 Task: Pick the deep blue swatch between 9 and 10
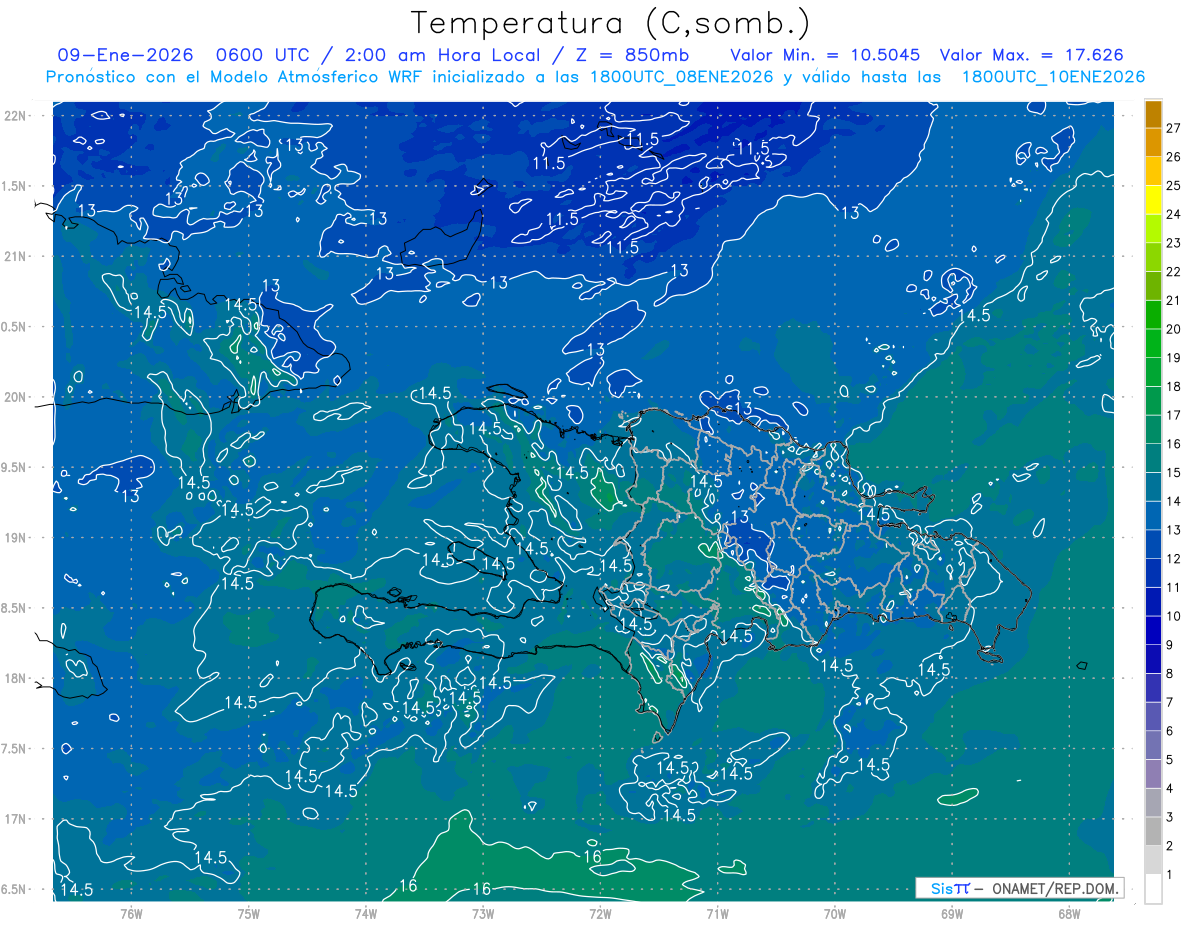[x=1153, y=631]
